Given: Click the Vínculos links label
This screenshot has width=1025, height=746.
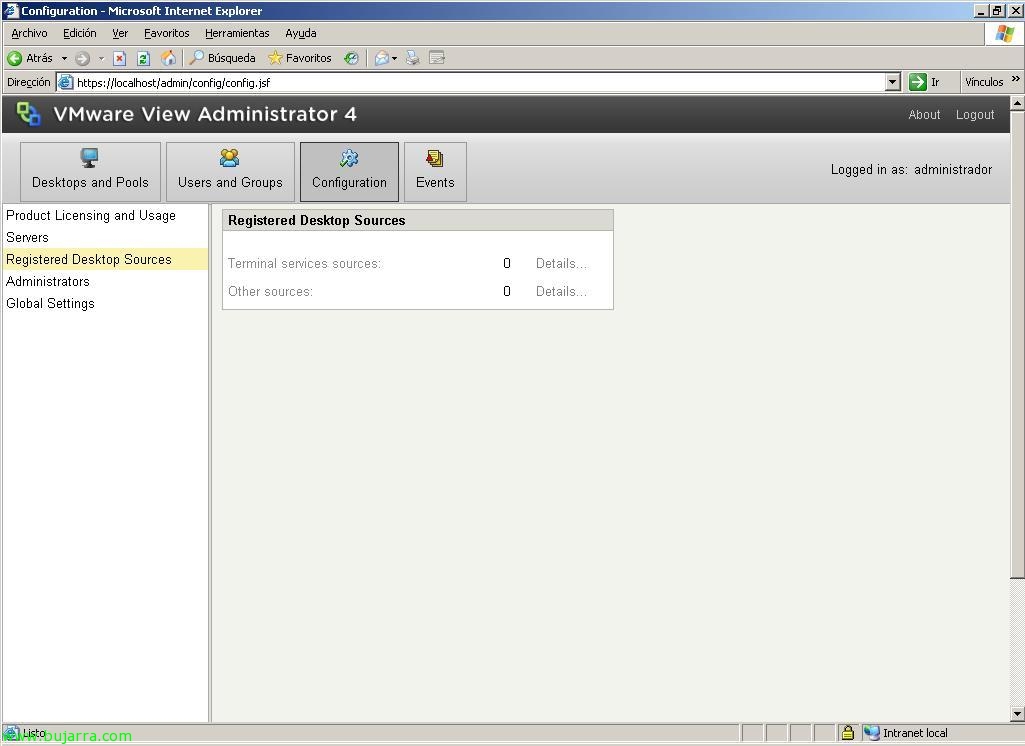Looking at the screenshot, I should 984,82.
